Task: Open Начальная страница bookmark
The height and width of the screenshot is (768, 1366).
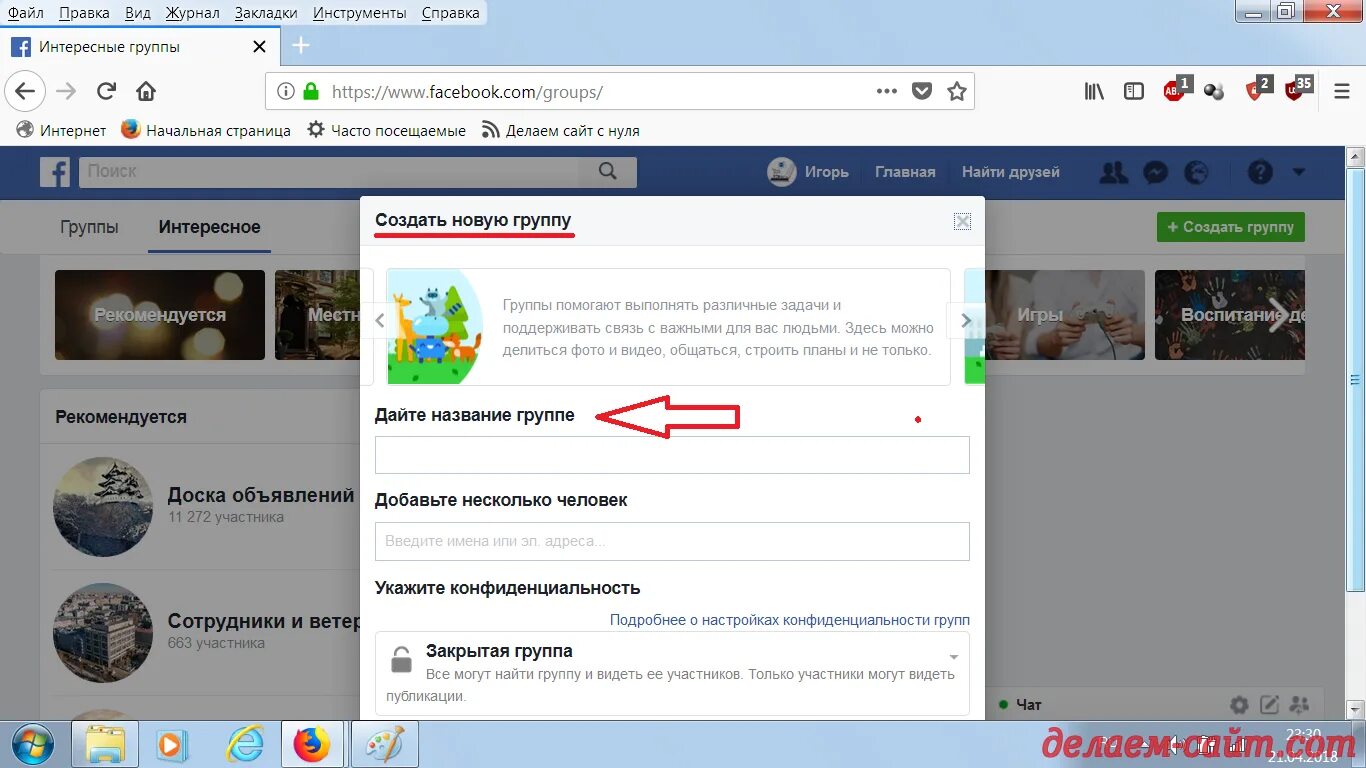Action: pyautogui.click(x=206, y=130)
